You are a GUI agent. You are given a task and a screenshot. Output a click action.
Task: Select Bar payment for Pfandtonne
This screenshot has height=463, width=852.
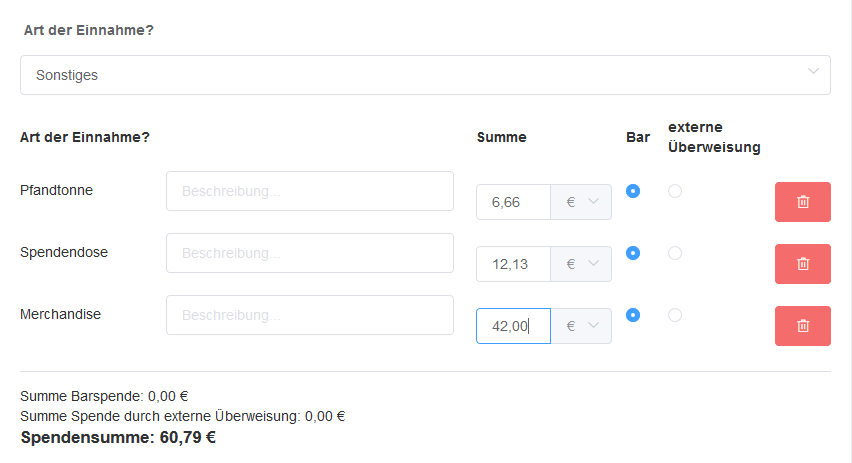click(x=632, y=191)
